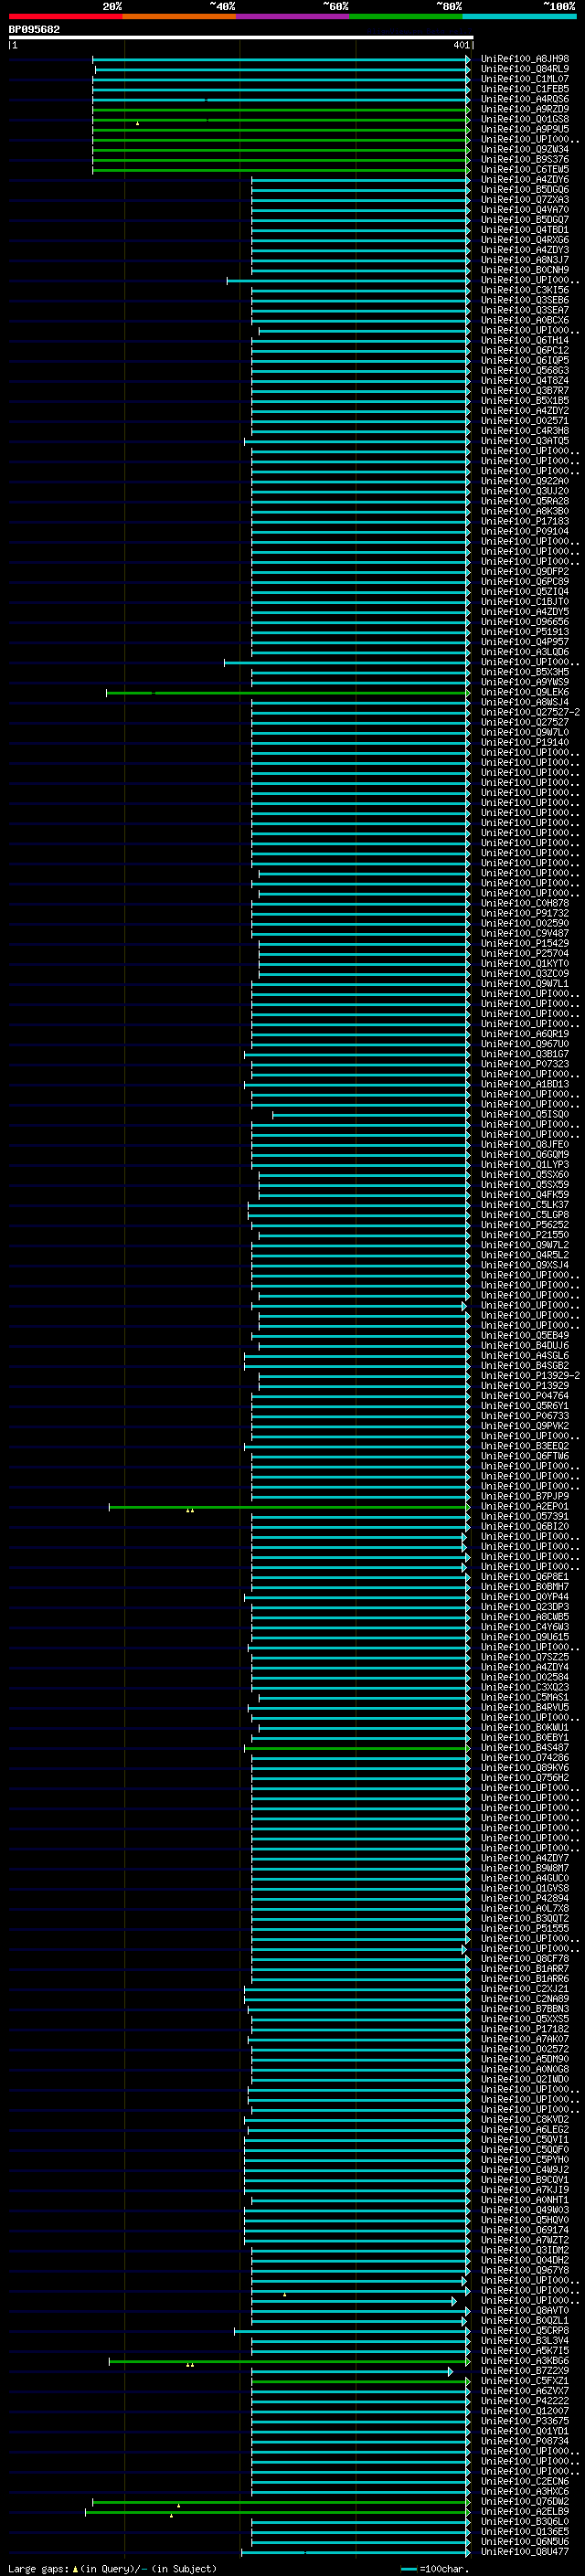
Task: Select hit label UniRef100_P21550
Action: pos(525,1234)
